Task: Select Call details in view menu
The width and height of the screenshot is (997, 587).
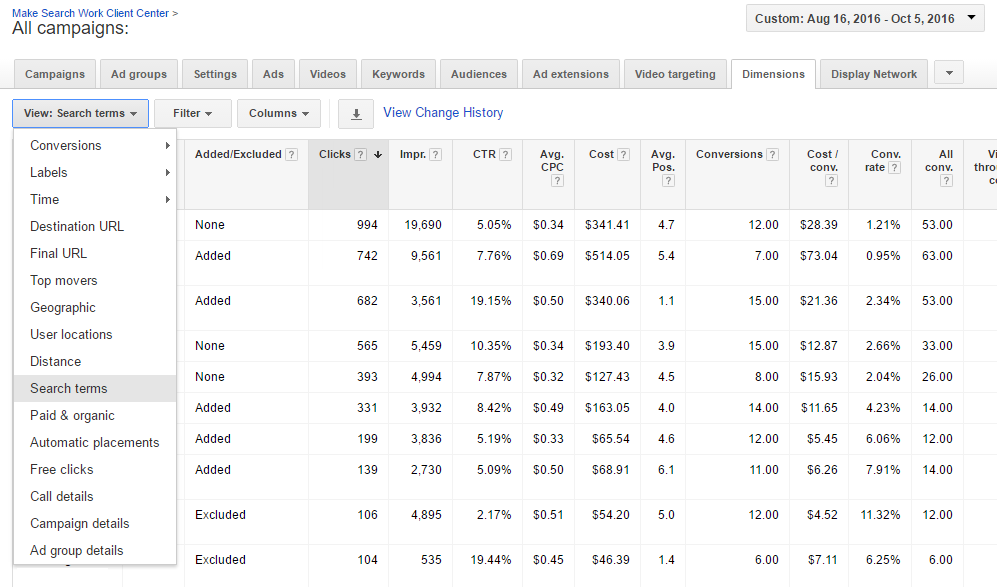Action: [95, 497]
